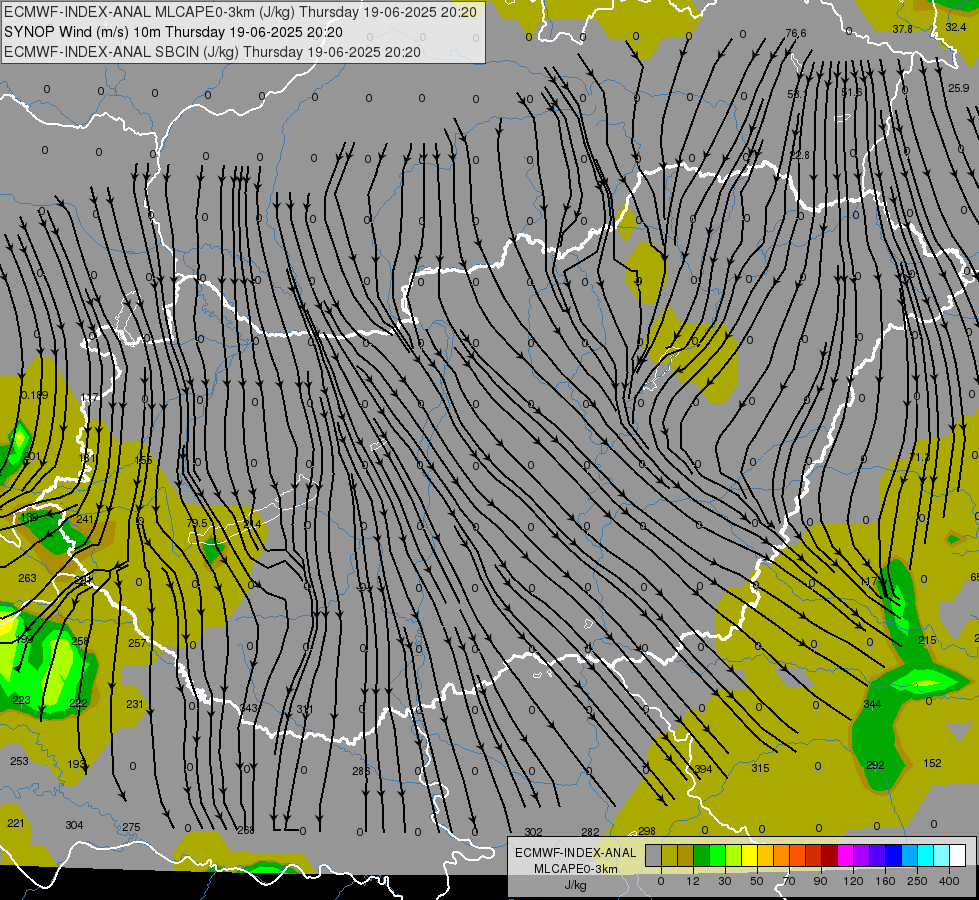979x900 pixels.
Task: Click the pure blue swatch in the legend bar
Action: click(x=894, y=855)
